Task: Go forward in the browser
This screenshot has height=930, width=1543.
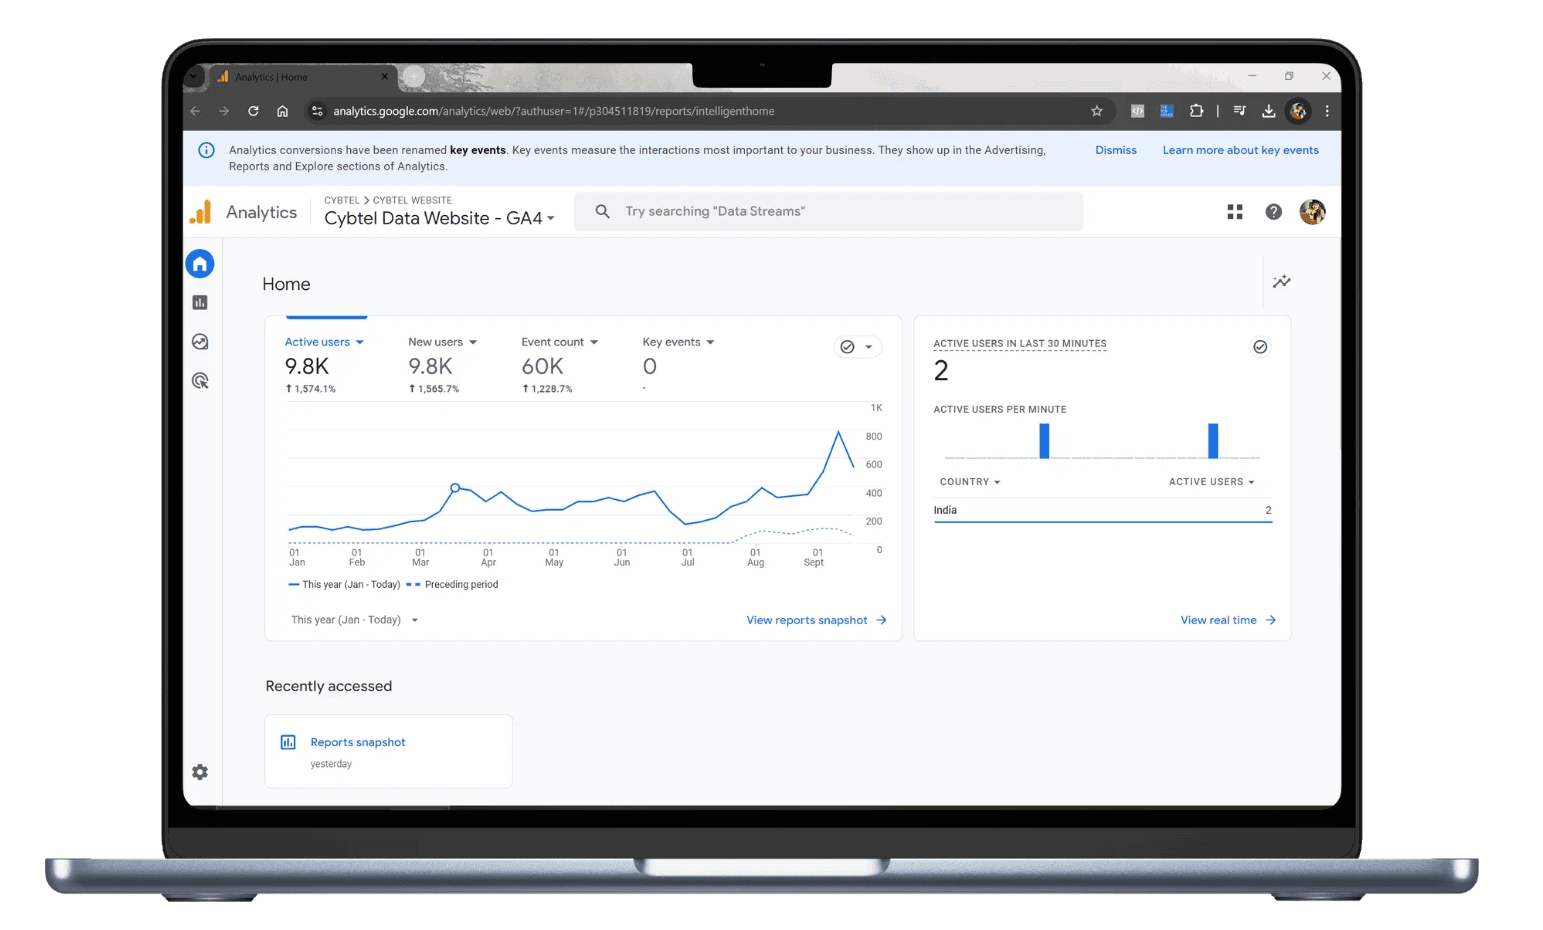Action: [224, 111]
